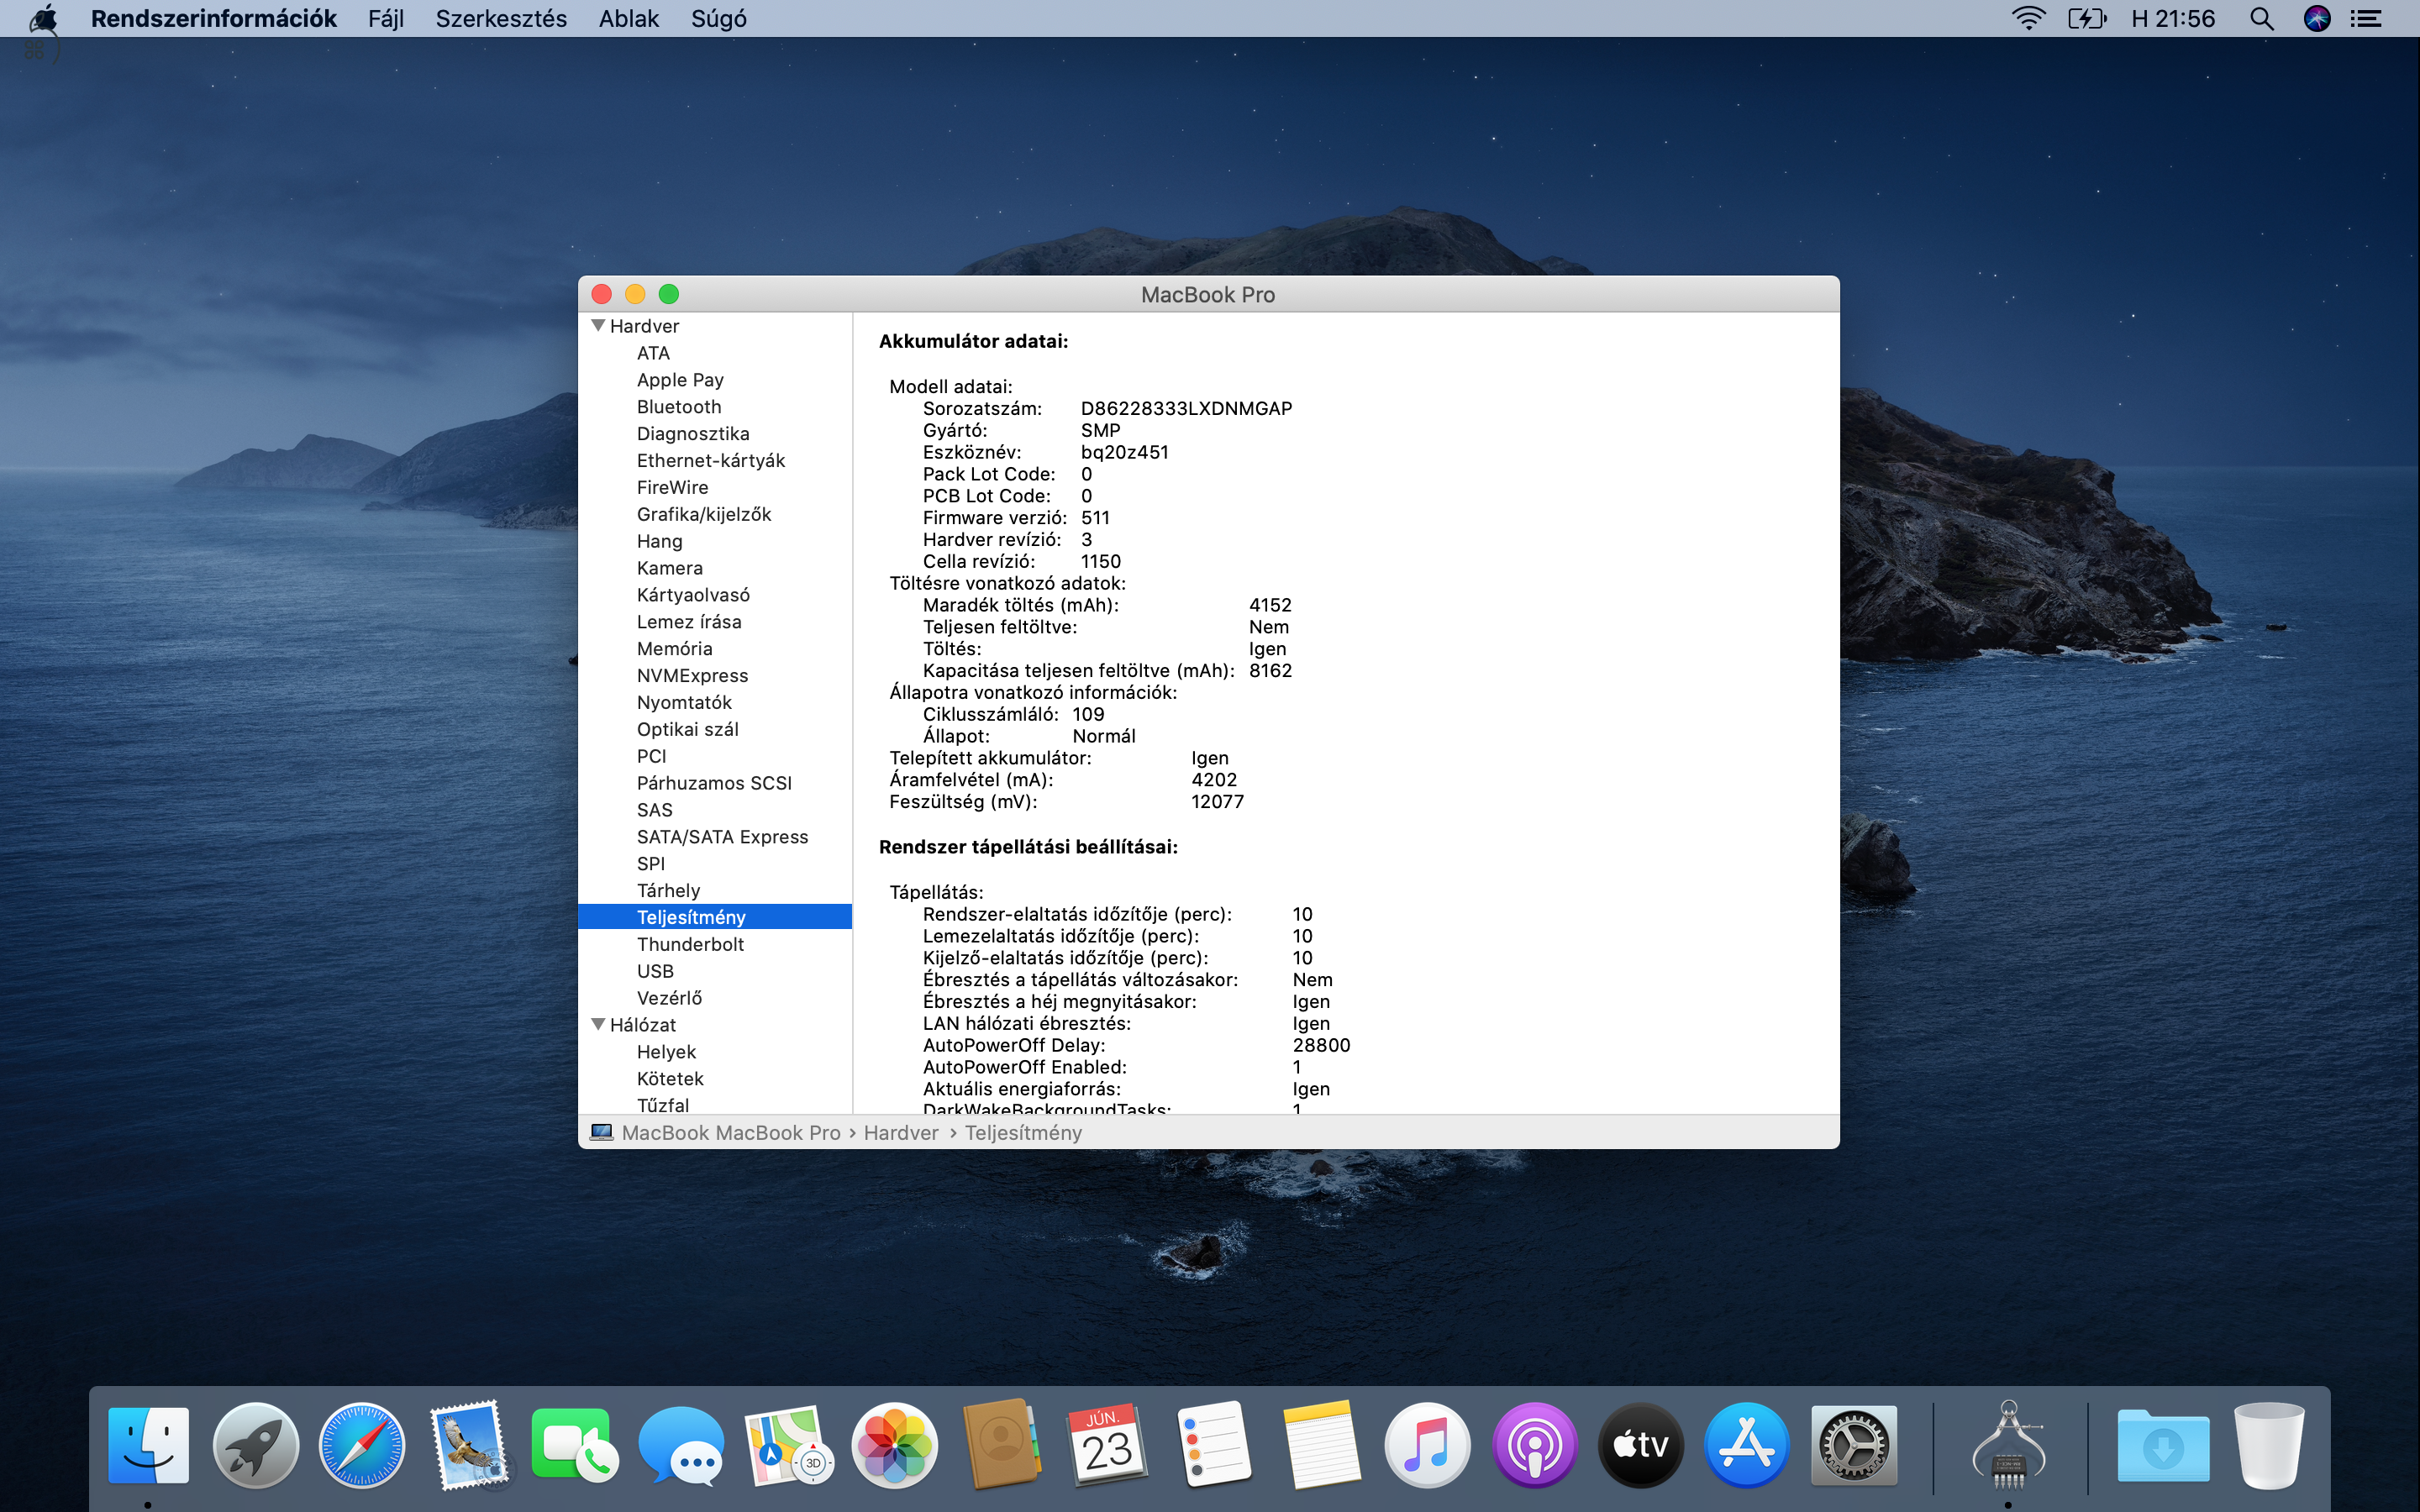Collapse the Hálózat tree section
This screenshot has width=2420, height=1512.
pos(598,1024)
